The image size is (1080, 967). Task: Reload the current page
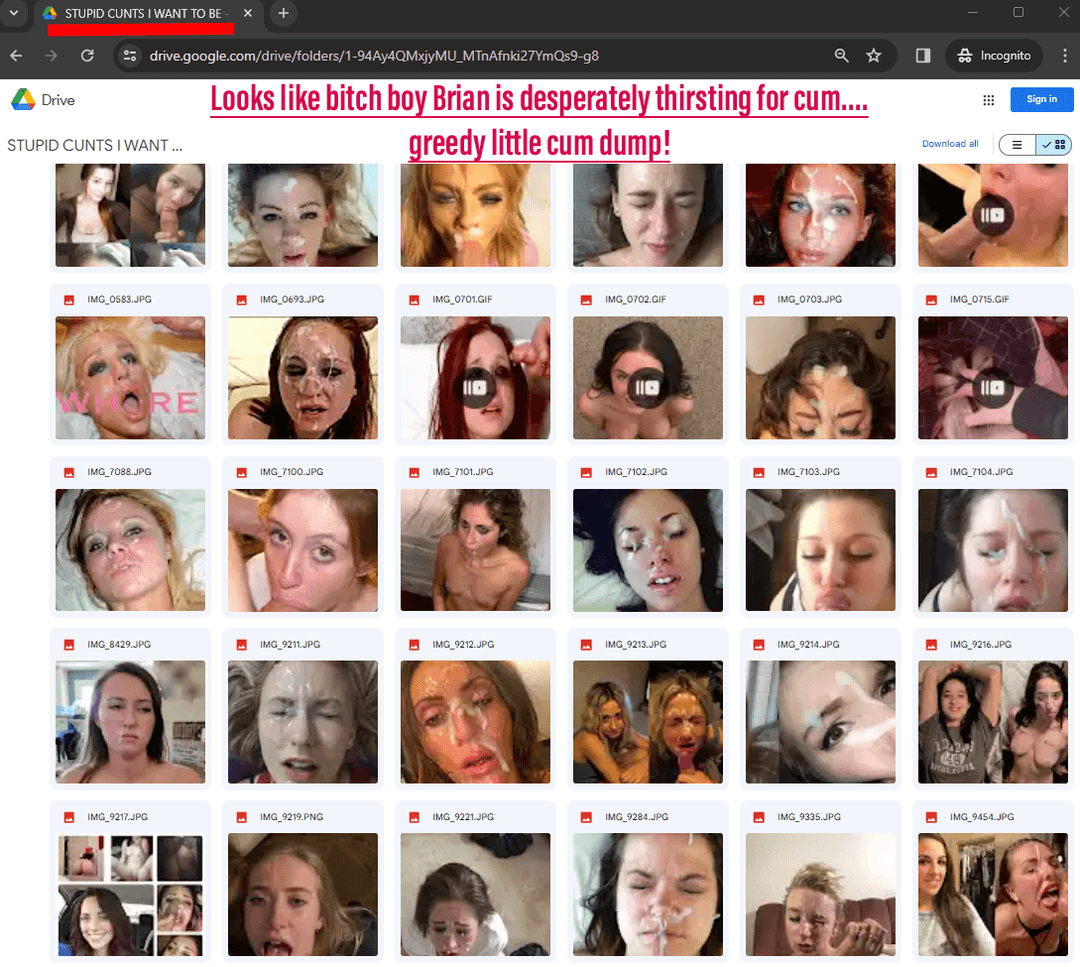[x=87, y=56]
